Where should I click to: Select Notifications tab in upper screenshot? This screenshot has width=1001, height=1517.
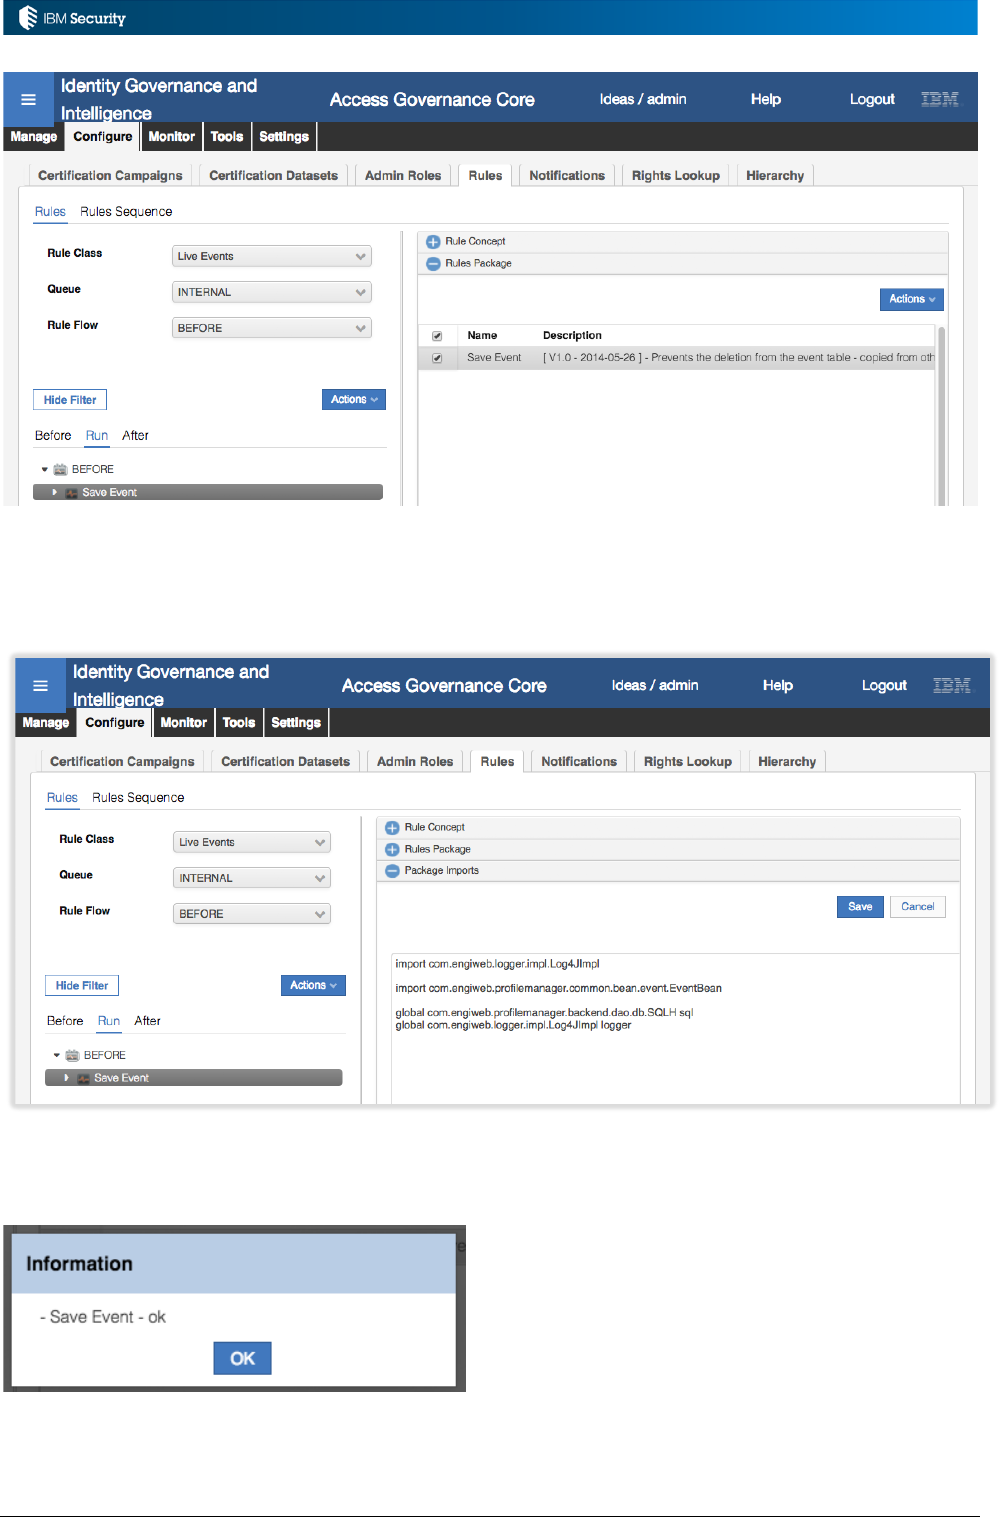[x=567, y=176]
